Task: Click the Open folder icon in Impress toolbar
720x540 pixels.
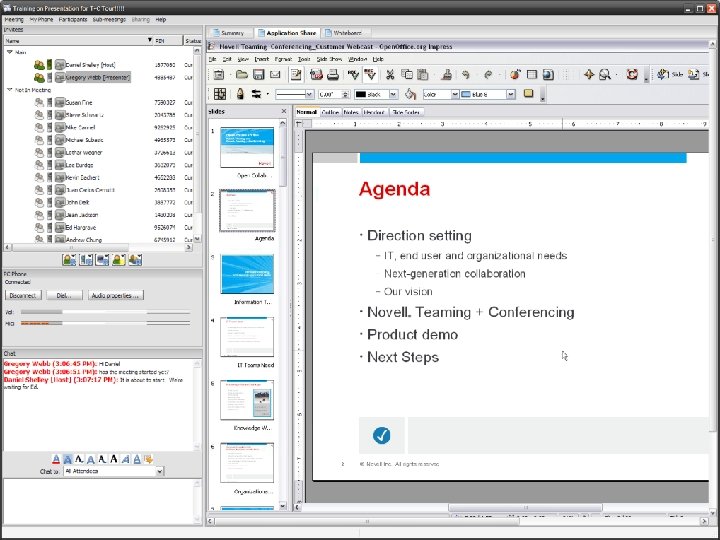Action: 242,74
